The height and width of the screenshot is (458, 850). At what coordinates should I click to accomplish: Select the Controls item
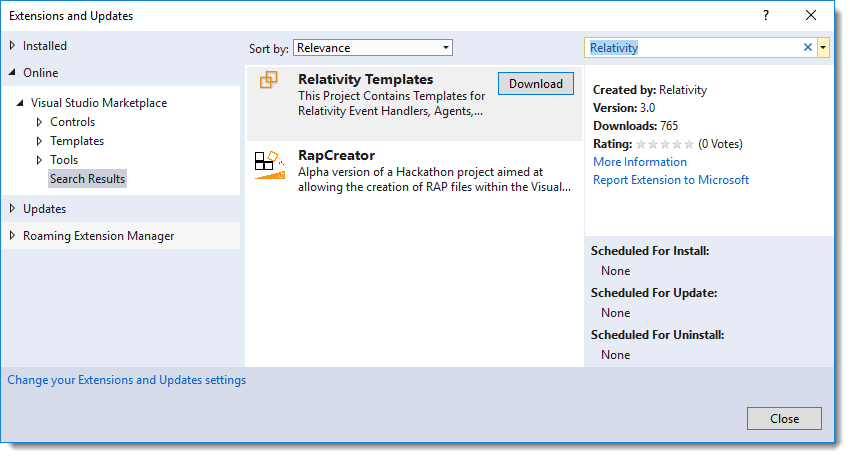click(73, 122)
